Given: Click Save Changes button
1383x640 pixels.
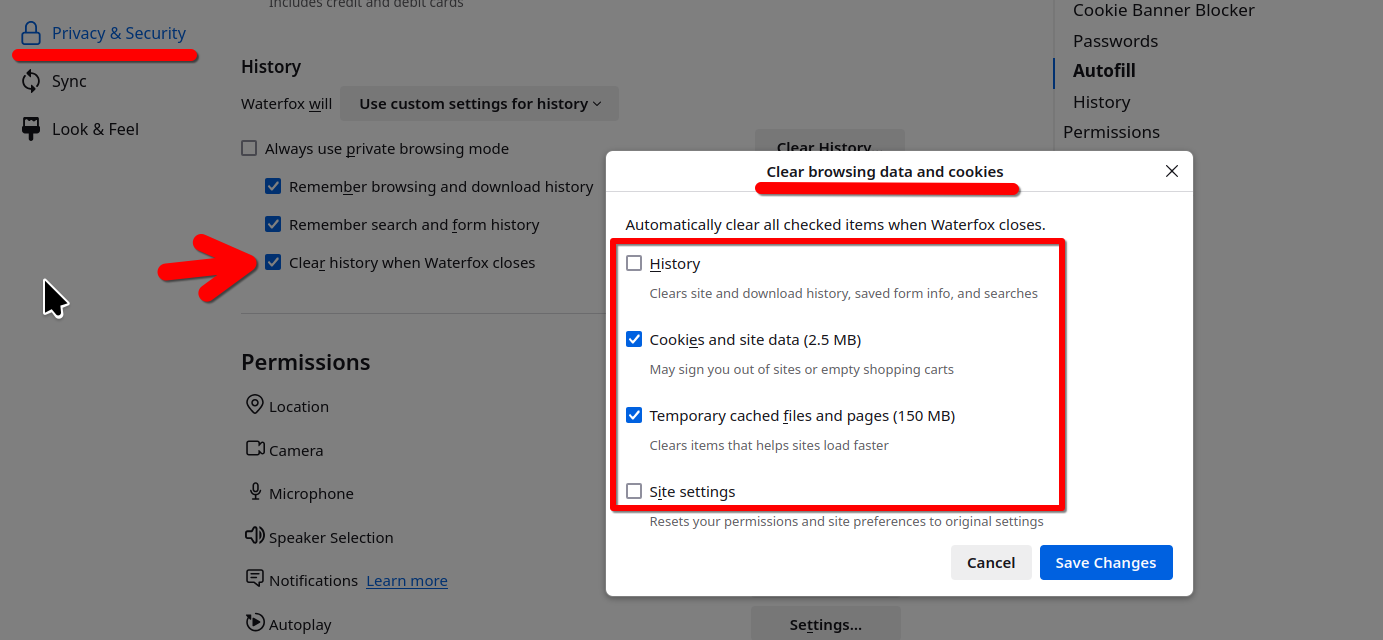Looking at the screenshot, I should point(1106,563).
